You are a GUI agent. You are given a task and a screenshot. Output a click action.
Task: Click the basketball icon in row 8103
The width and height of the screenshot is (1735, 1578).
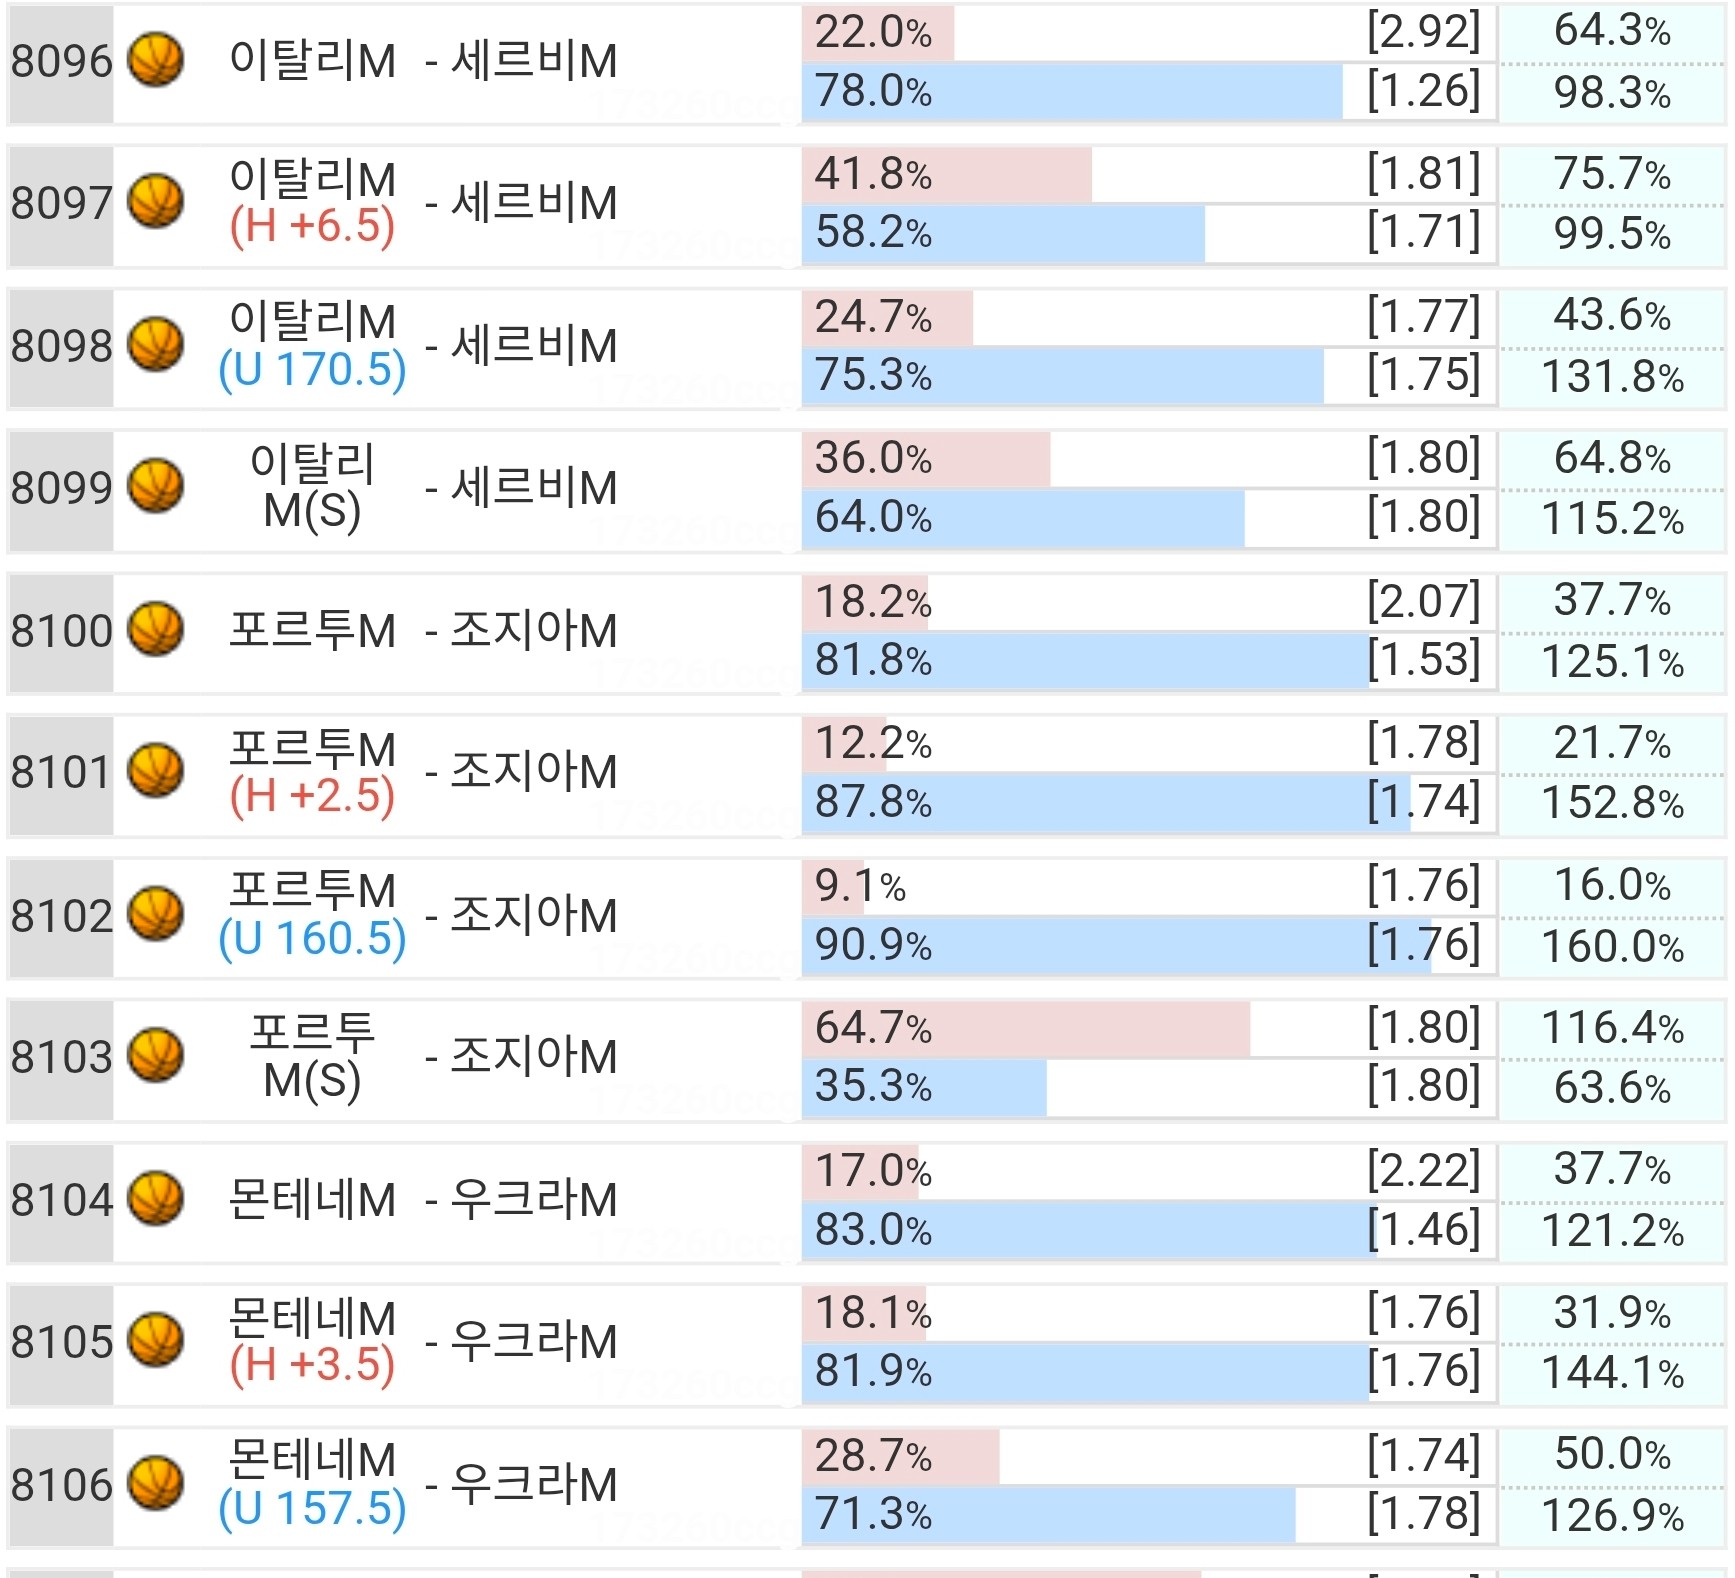[x=156, y=1056]
